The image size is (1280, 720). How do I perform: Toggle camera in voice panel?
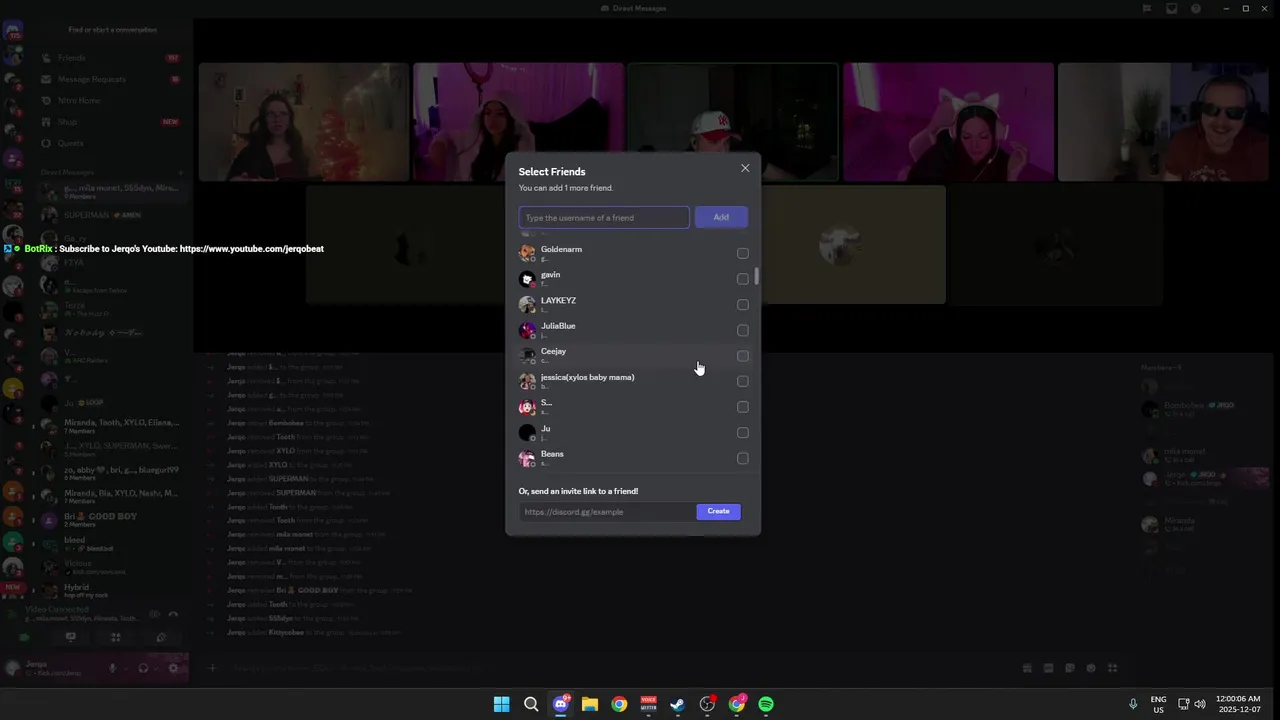click(25, 637)
